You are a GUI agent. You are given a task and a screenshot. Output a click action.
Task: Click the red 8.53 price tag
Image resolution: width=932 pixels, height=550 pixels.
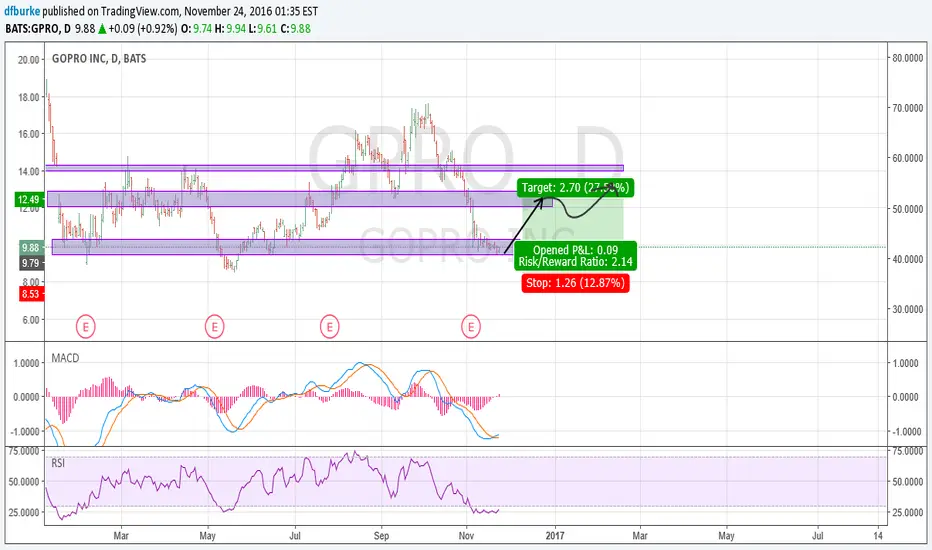click(31, 294)
